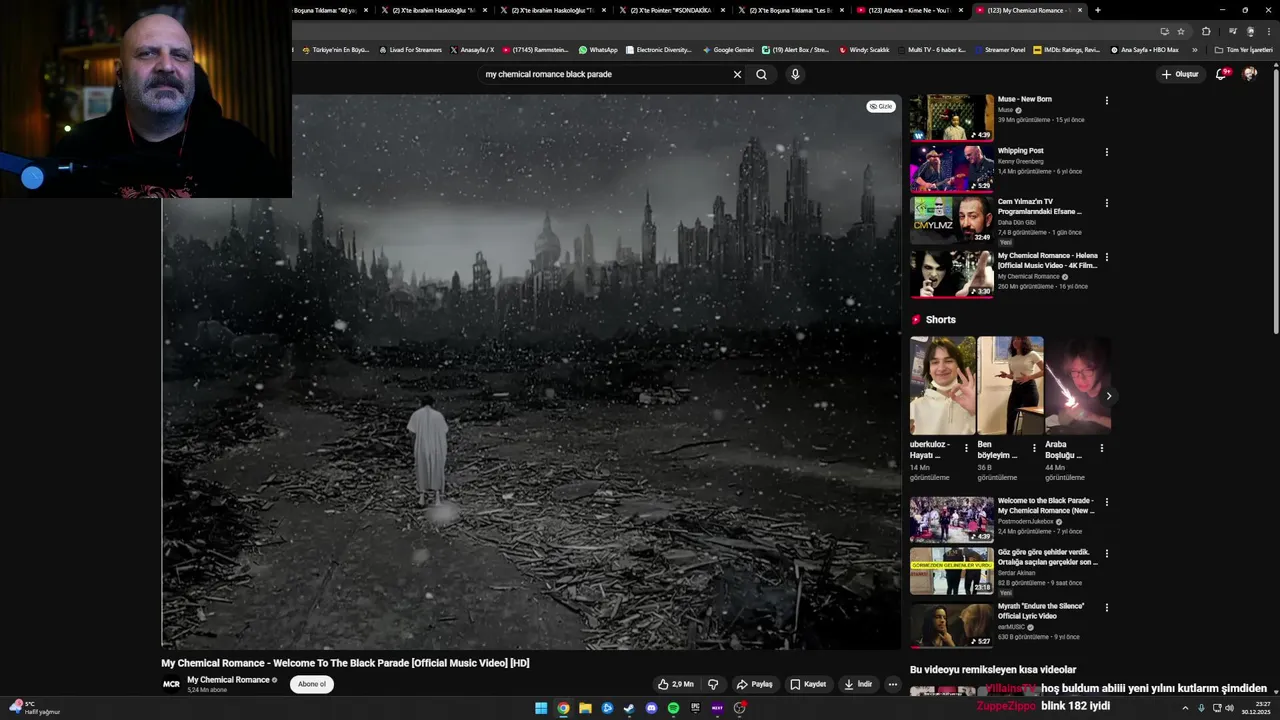Open the Oluştur create menu
This screenshot has width=1280, height=720.
click(1180, 74)
